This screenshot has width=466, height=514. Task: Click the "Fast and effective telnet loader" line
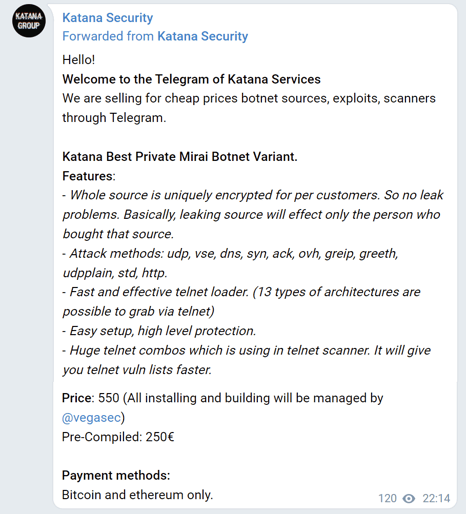pyautogui.click(x=241, y=302)
